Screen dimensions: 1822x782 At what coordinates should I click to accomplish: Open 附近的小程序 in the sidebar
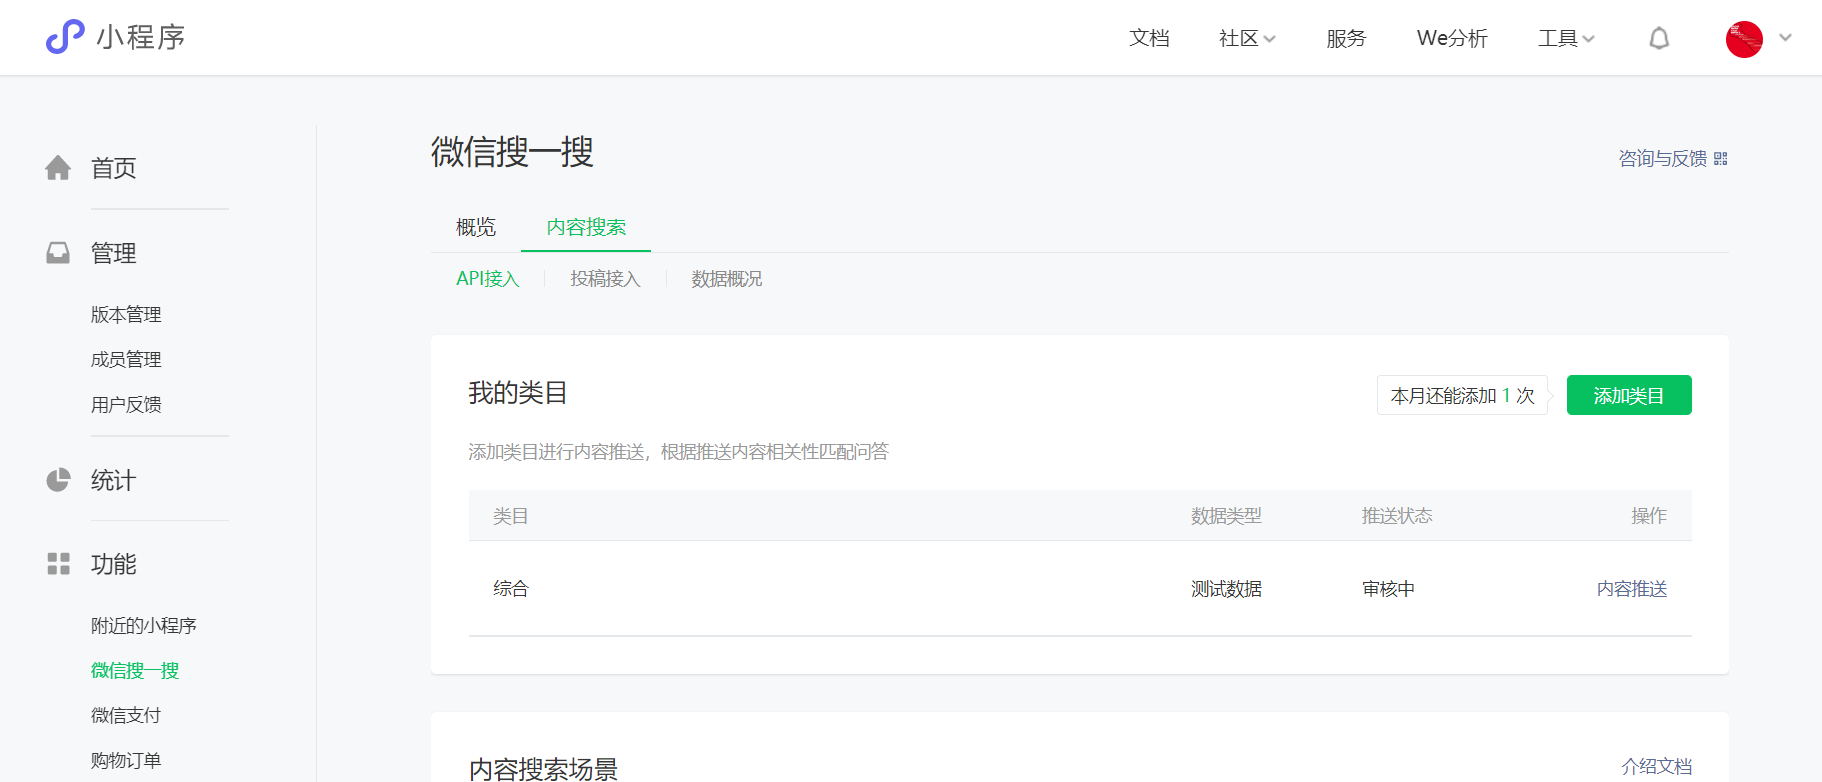coord(144,625)
